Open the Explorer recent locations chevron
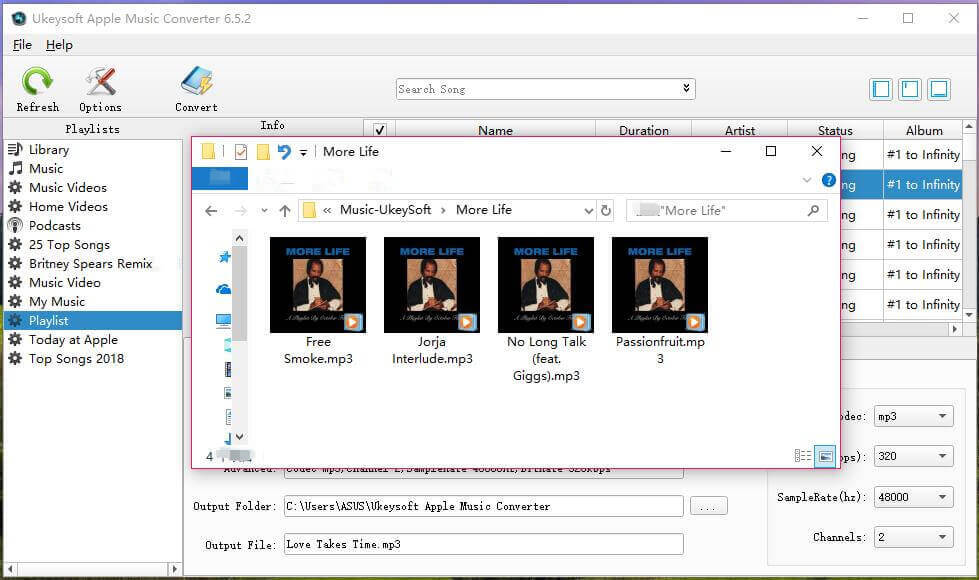 (x=264, y=211)
